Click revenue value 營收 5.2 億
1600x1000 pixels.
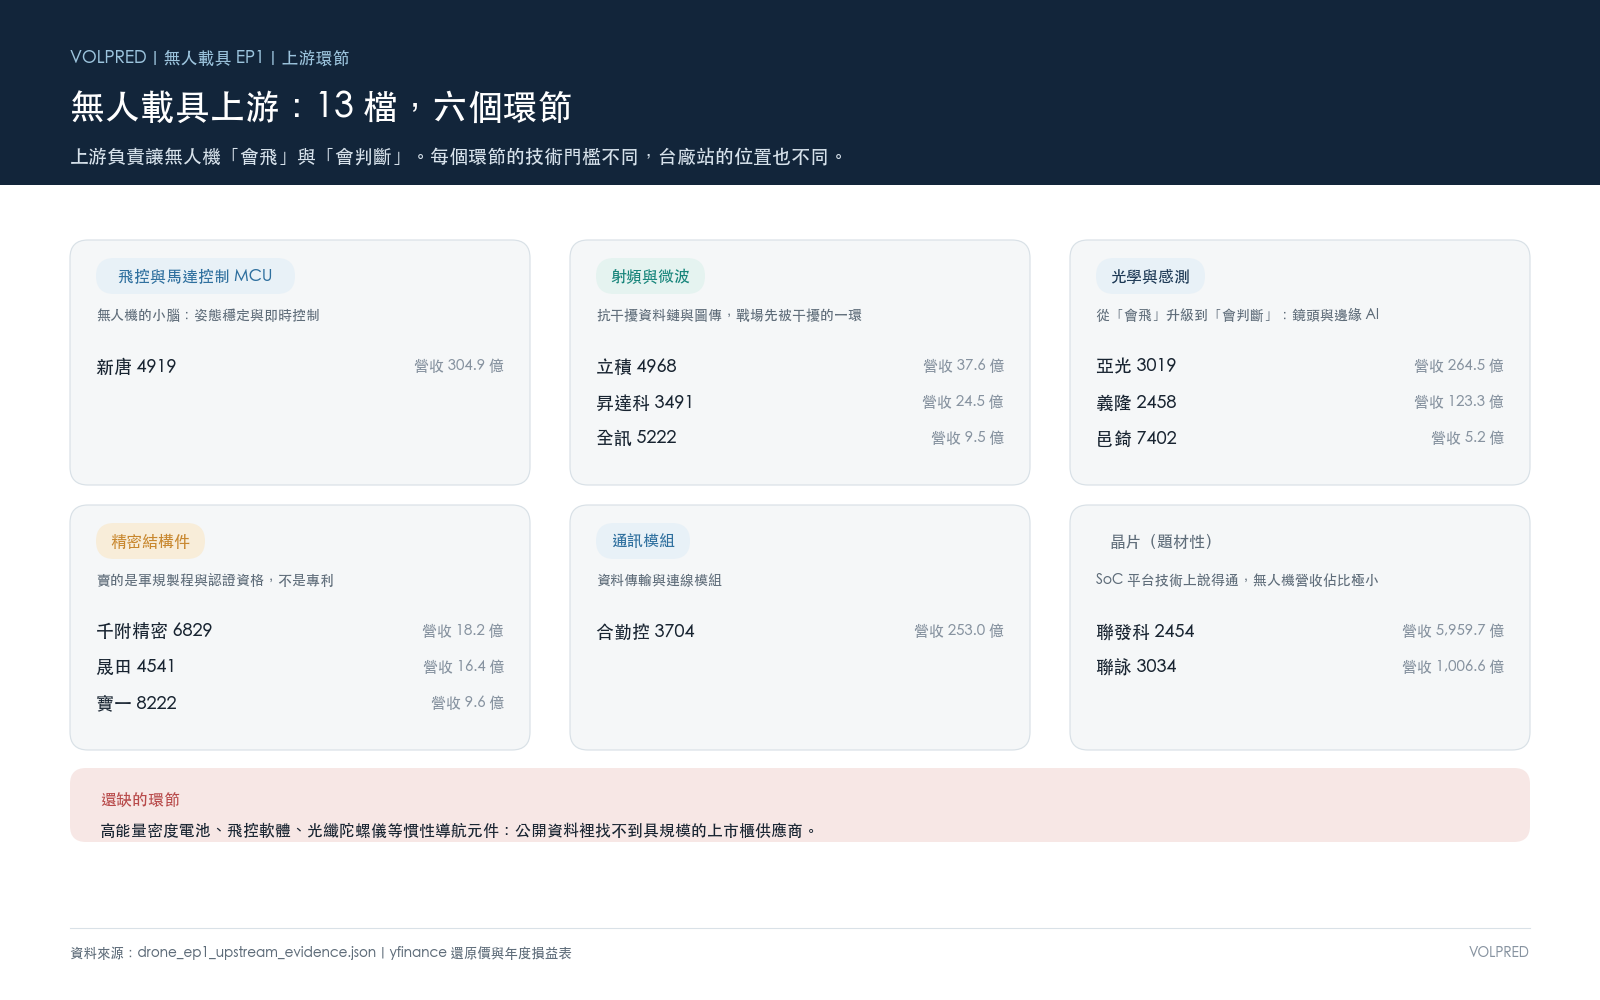(x=1467, y=438)
